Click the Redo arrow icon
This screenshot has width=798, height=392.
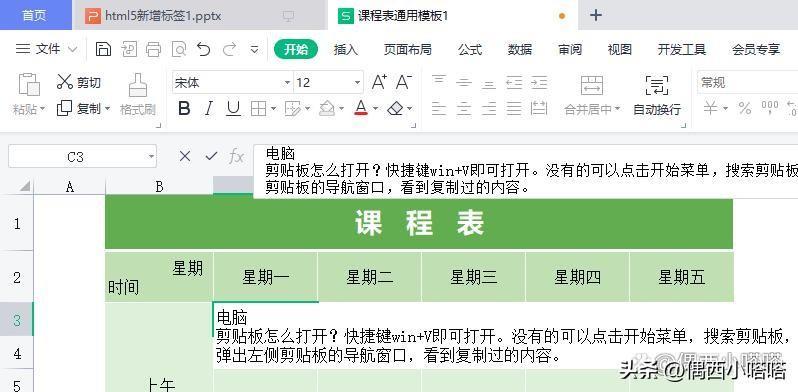pos(230,49)
